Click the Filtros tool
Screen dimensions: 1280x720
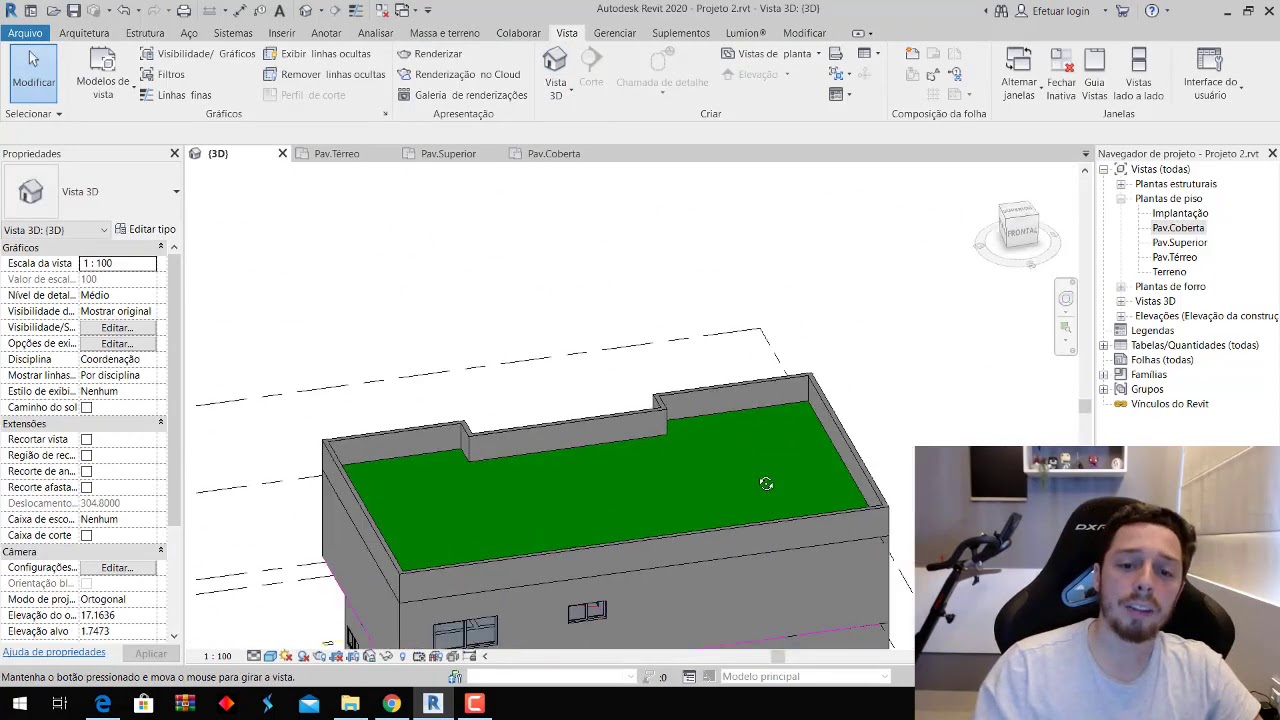[x=163, y=74]
